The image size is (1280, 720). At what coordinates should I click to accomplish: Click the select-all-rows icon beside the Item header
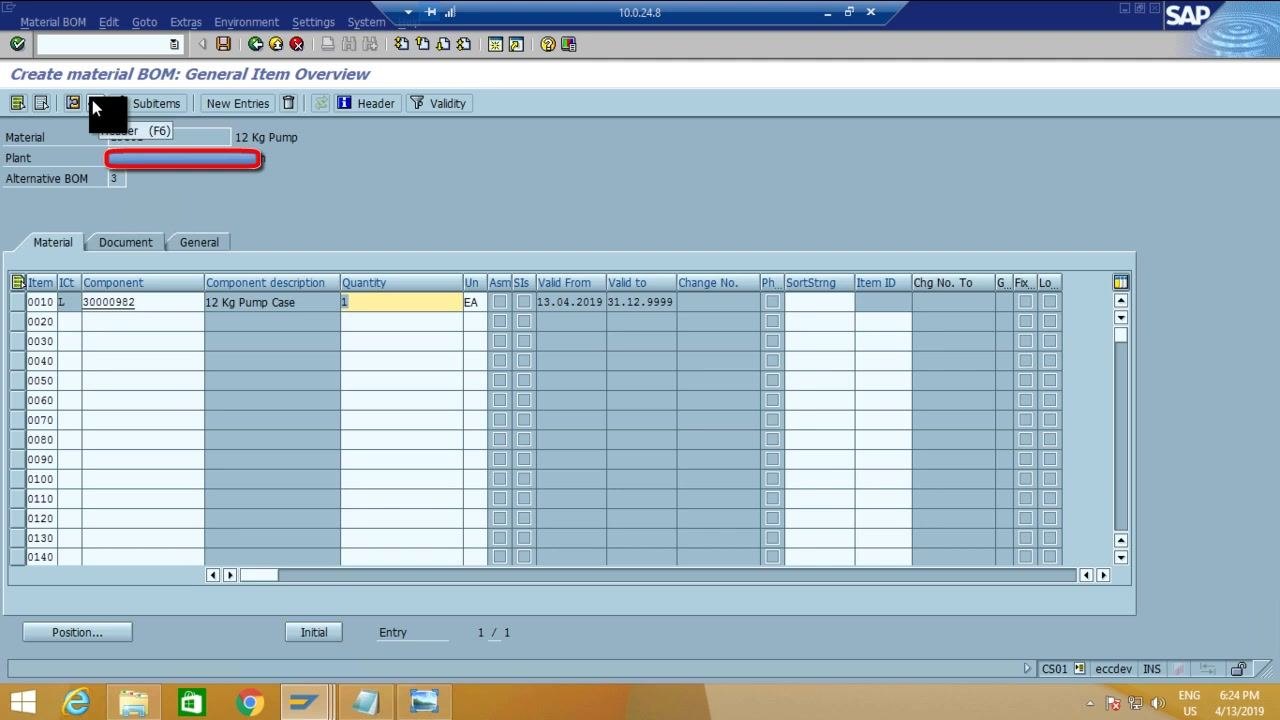click(18, 283)
